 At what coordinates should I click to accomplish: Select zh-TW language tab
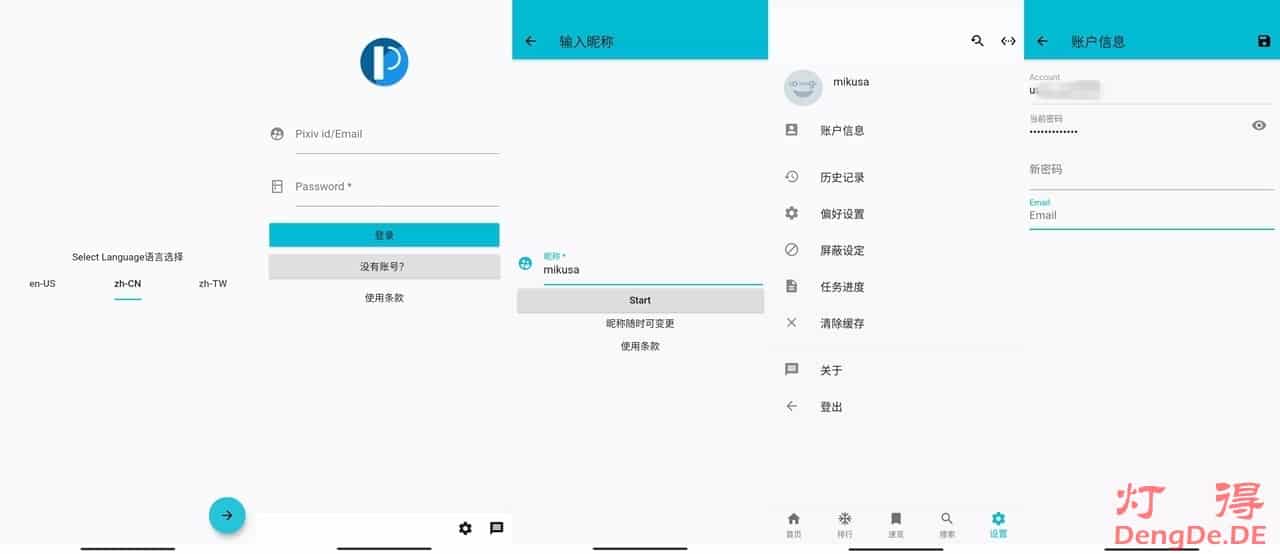(x=213, y=284)
